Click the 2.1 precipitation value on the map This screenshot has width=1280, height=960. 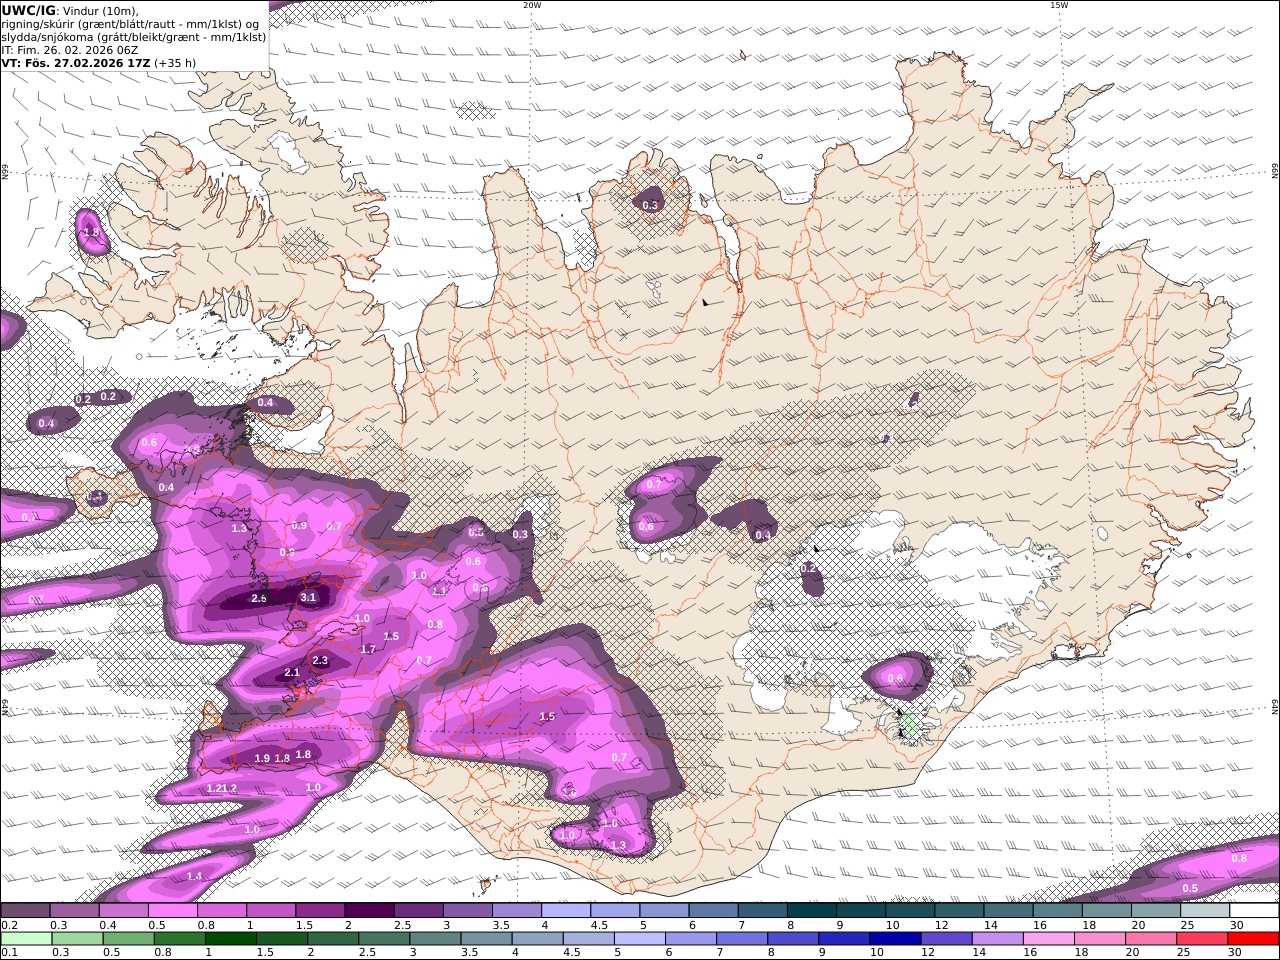[x=292, y=673]
